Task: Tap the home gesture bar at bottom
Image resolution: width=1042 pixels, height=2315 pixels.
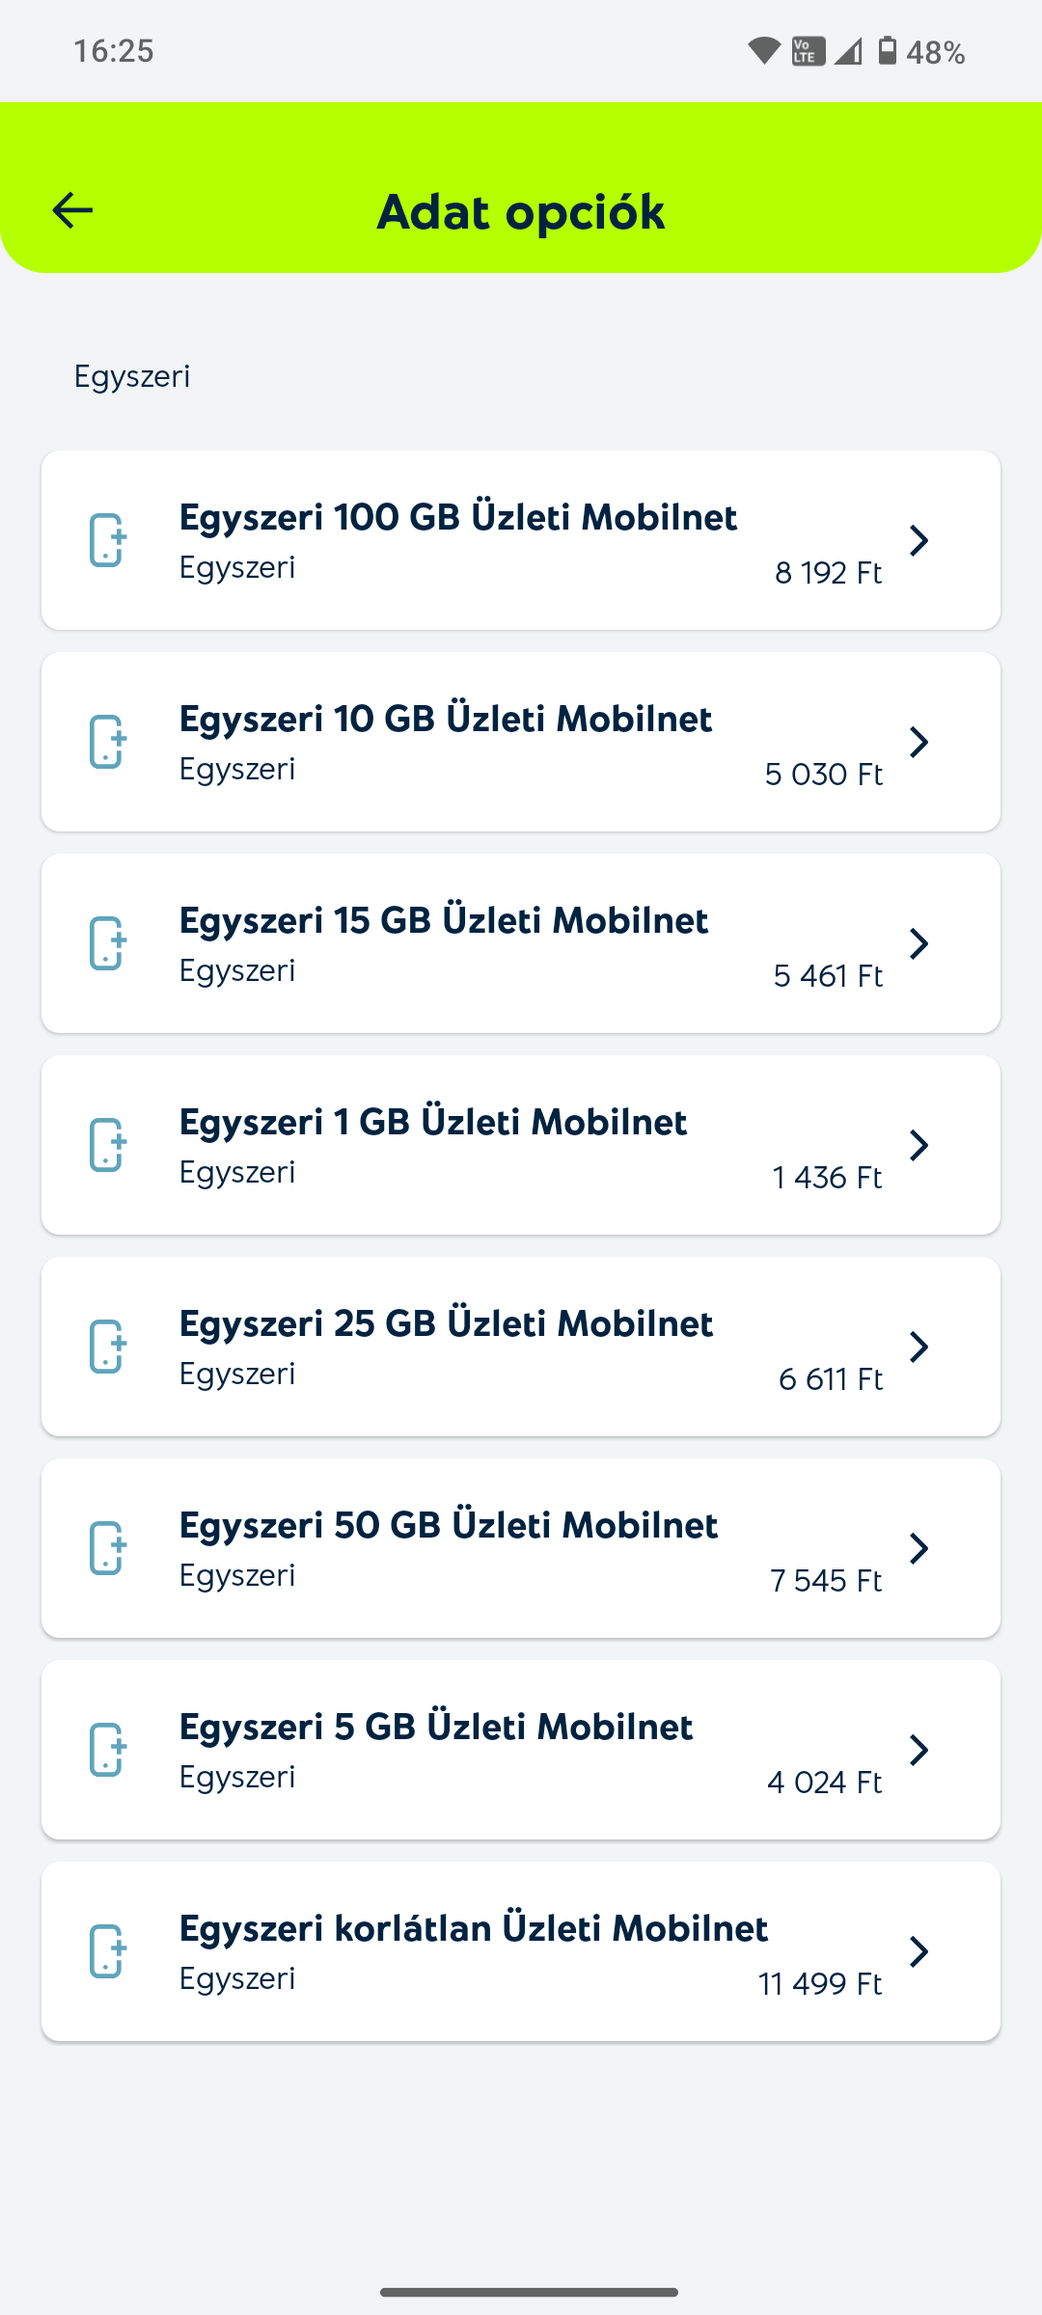Action: click(529, 2291)
